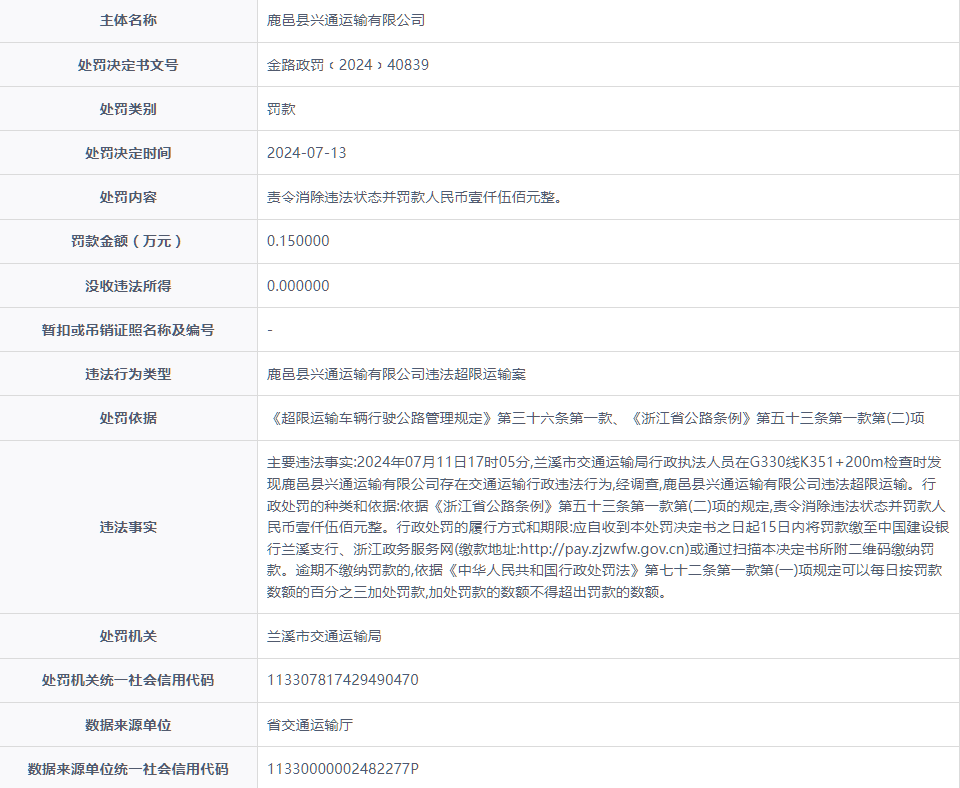This screenshot has width=960, height=788.
Task: Click violation type 鹿邑县兴通运输有限公司违法超限运输案
Action: point(397,374)
